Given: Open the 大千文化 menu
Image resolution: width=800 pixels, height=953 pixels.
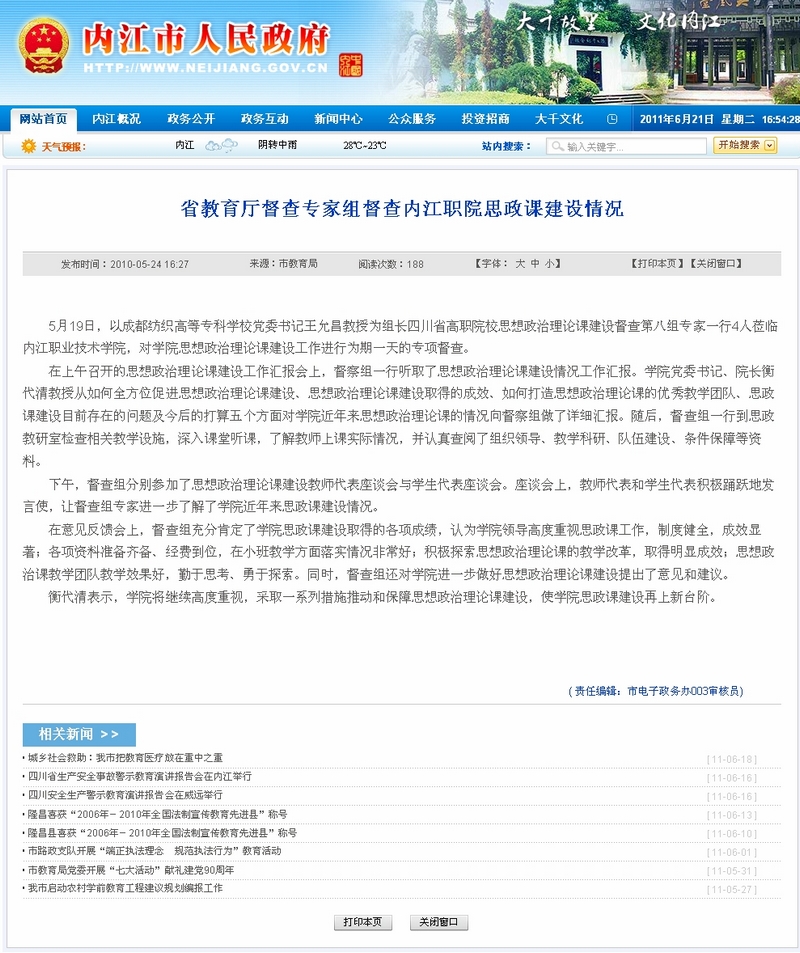Looking at the screenshot, I should pyautogui.click(x=559, y=119).
